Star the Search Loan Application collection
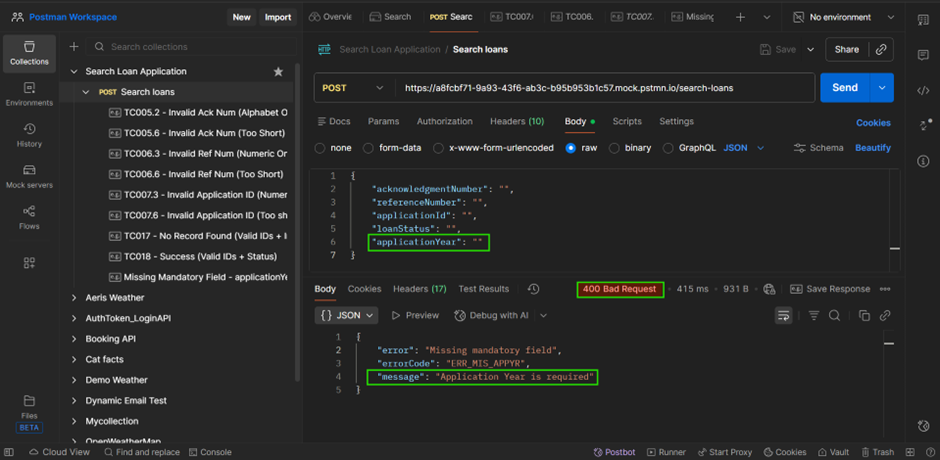Screen dimensions: 940x460 point(278,72)
